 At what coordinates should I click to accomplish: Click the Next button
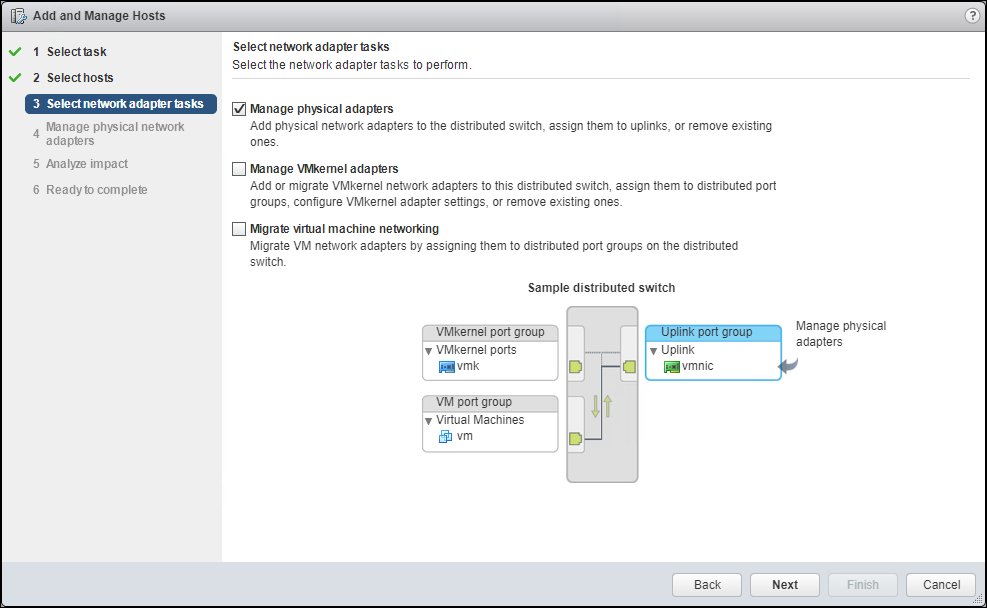[784, 584]
